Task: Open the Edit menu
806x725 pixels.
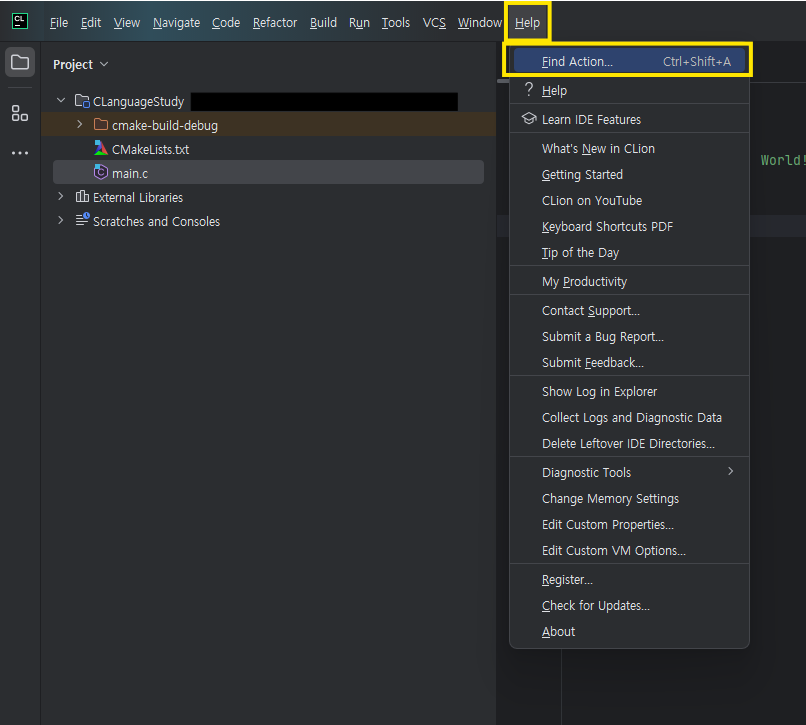Action: tap(90, 23)
